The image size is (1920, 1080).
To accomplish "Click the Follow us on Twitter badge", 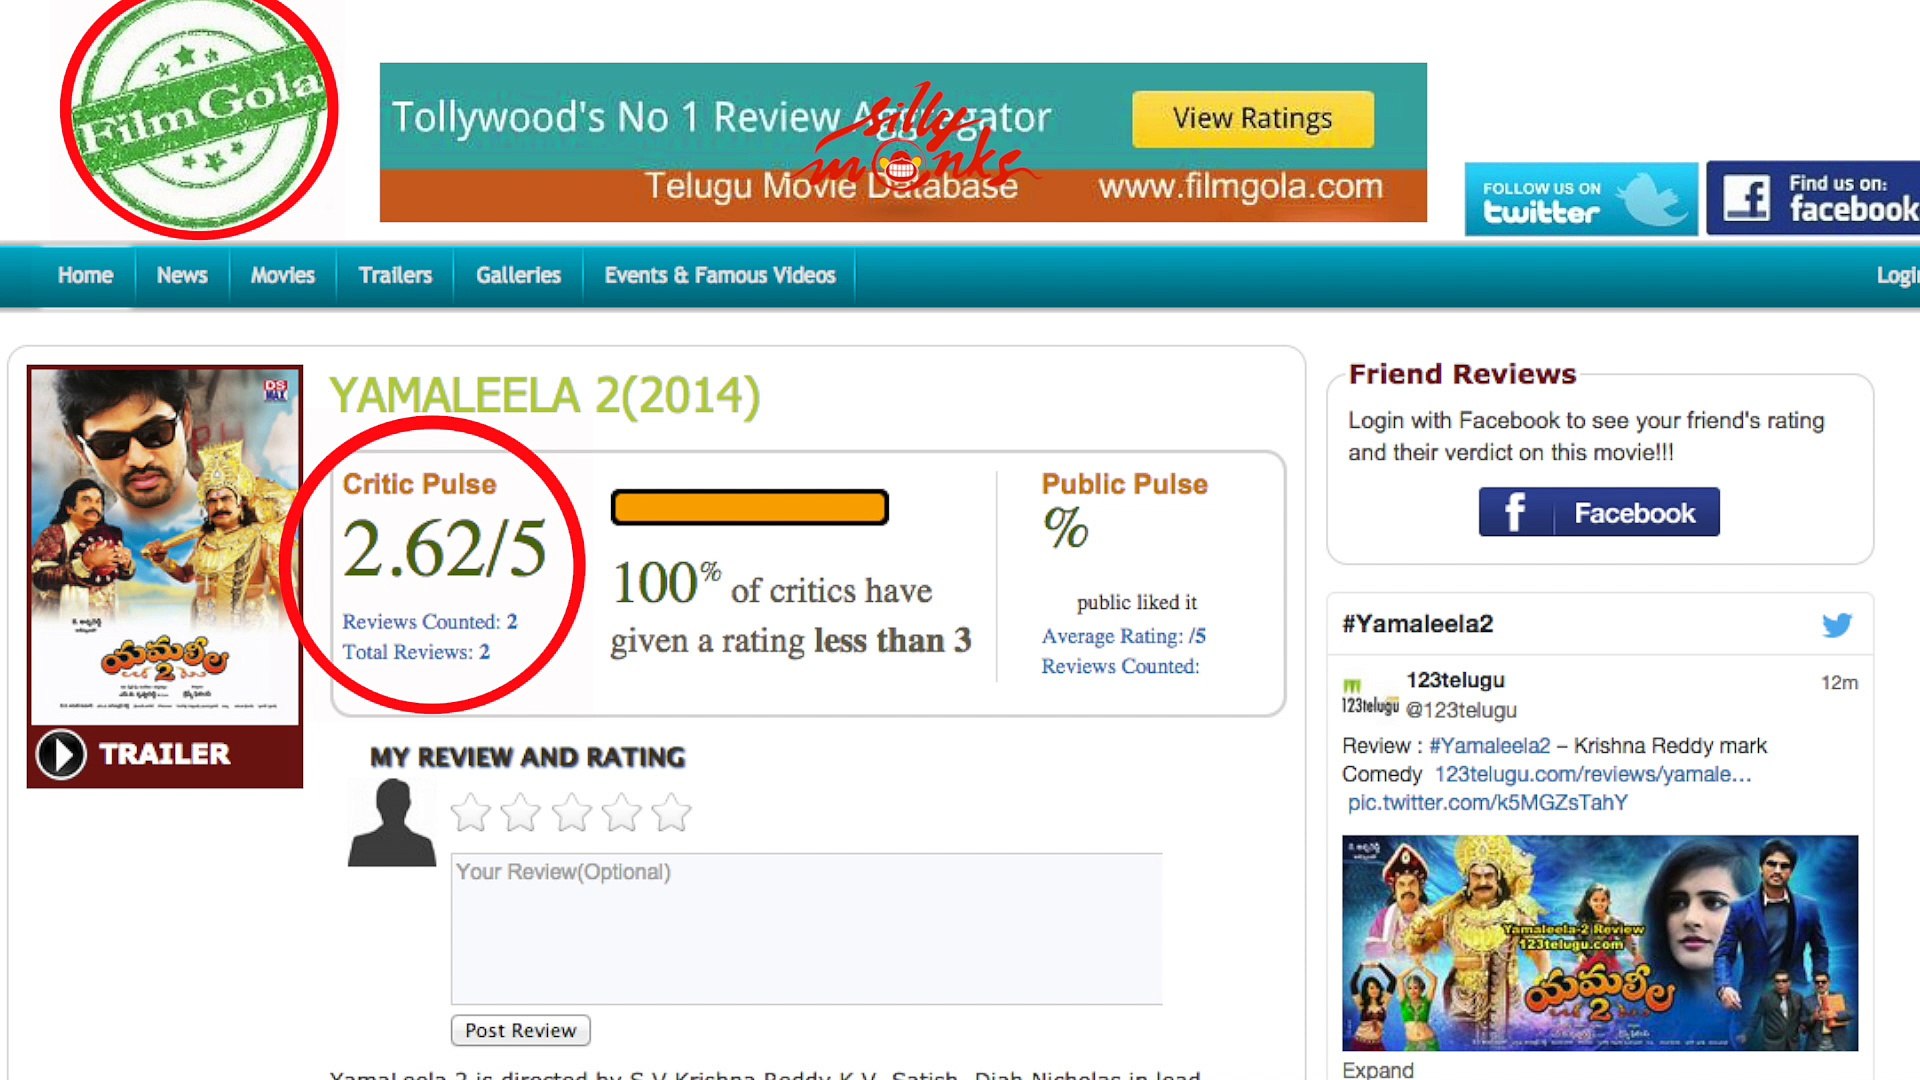I will pyautogui.click(x=1580, y=199).
